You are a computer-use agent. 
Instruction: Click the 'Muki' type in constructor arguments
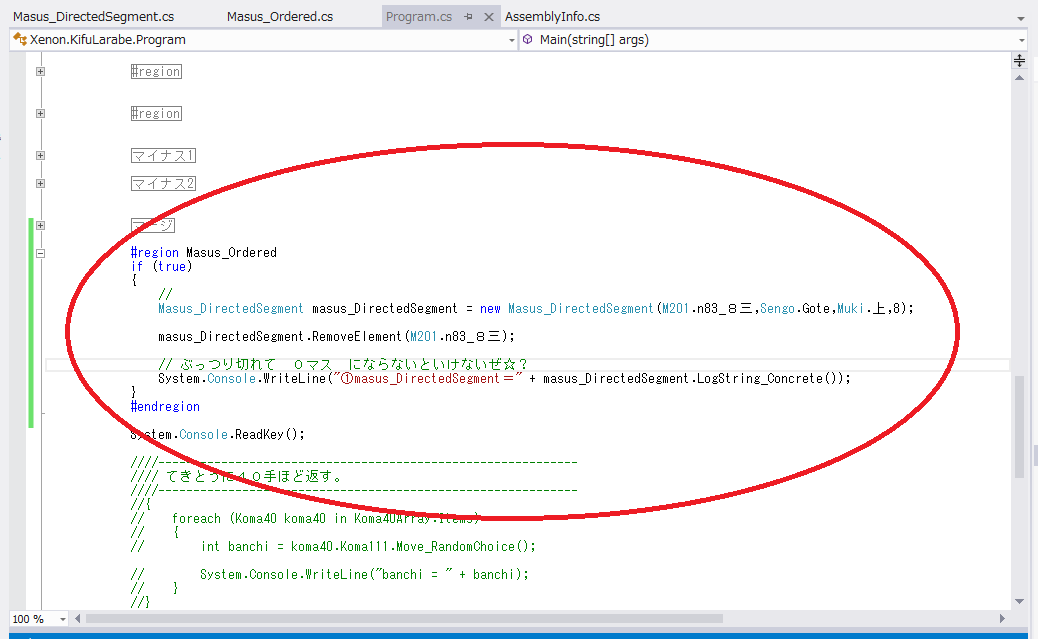click(x=850, y=309)
